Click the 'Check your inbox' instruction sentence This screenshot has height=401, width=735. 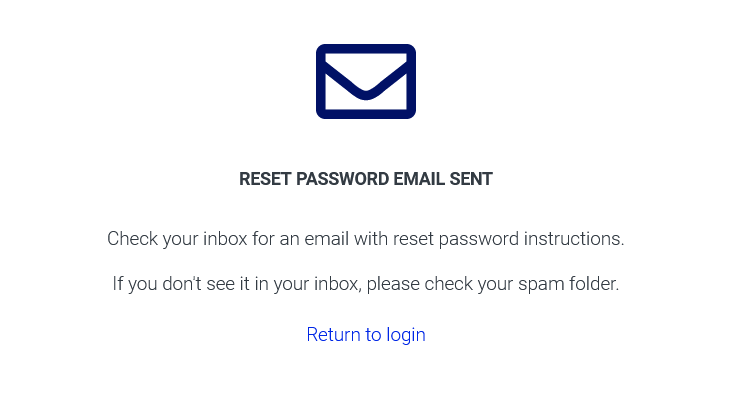(x=366, y=239)
